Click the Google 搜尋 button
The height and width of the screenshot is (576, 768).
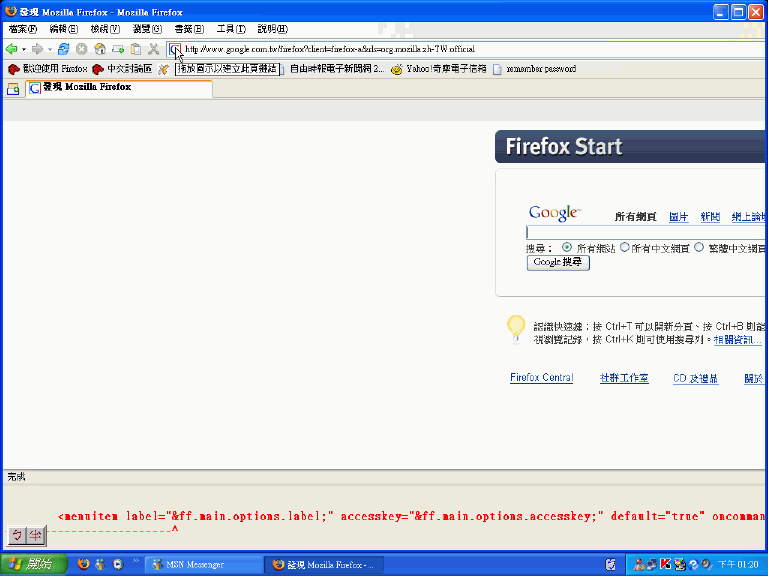pyautogui.click(x=558, y=263)
